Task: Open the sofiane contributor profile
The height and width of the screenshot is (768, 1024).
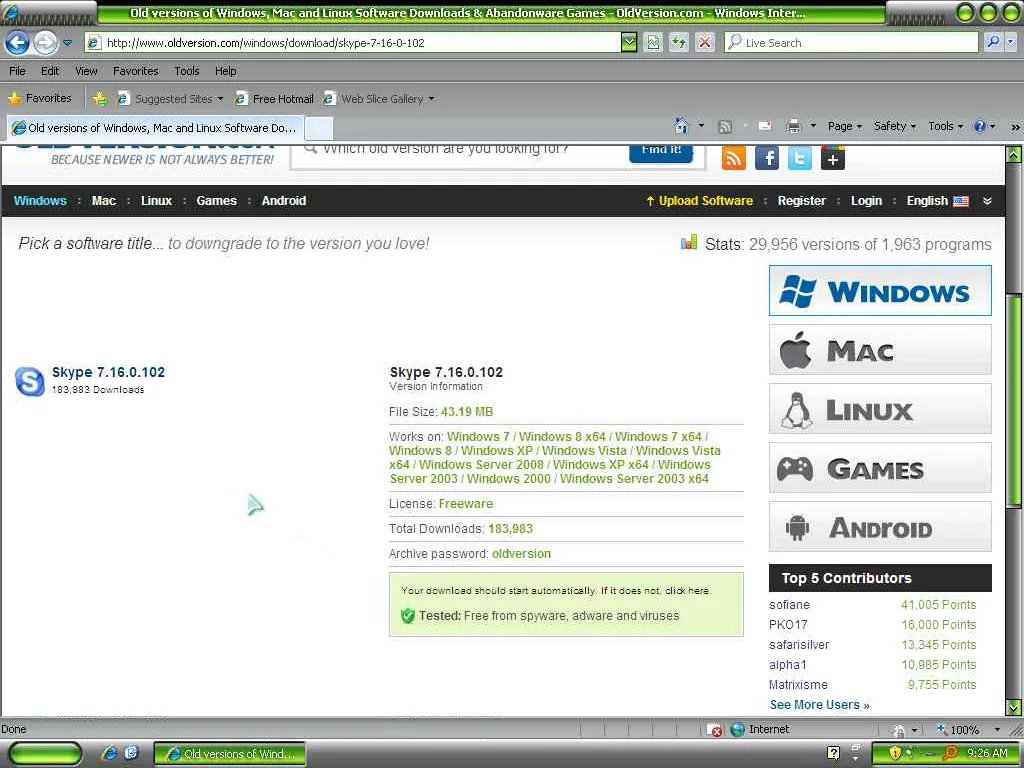Action: (x=790, y=605)
